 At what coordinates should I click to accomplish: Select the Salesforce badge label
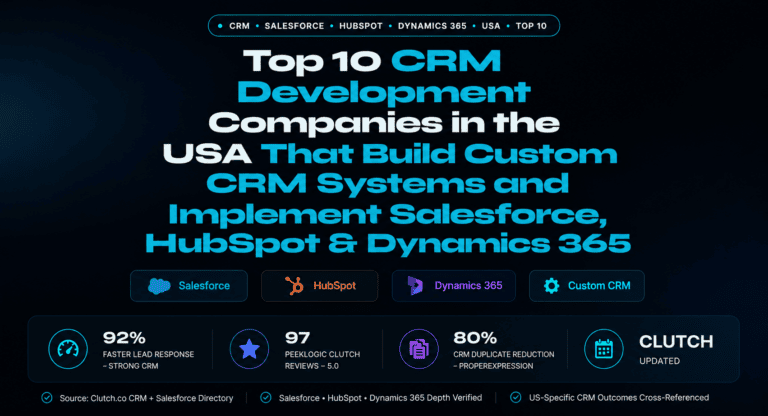coord(204,286)
